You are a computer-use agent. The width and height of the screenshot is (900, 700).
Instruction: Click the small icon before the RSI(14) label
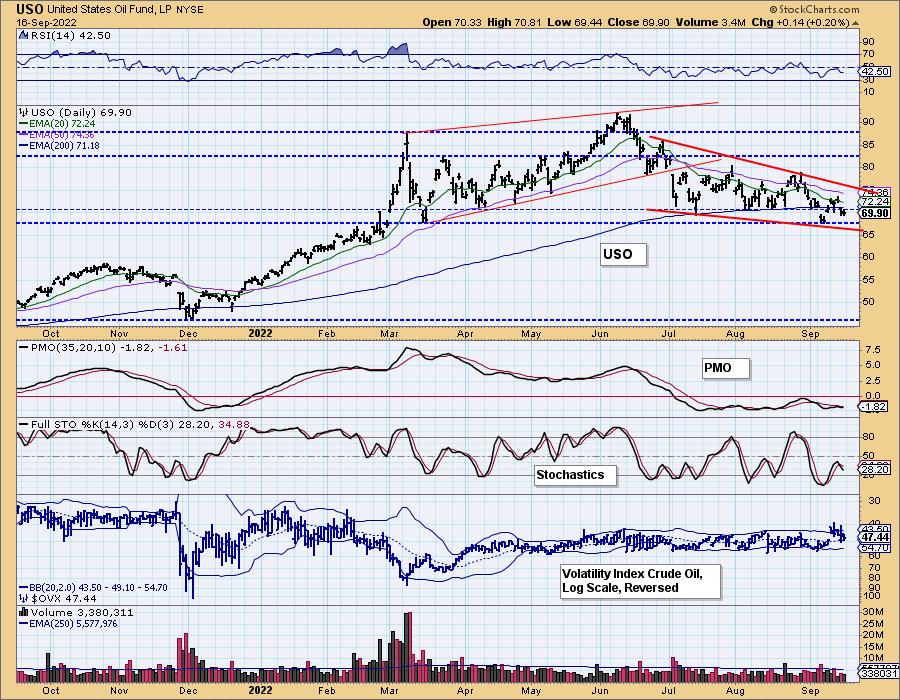[24, 36]
